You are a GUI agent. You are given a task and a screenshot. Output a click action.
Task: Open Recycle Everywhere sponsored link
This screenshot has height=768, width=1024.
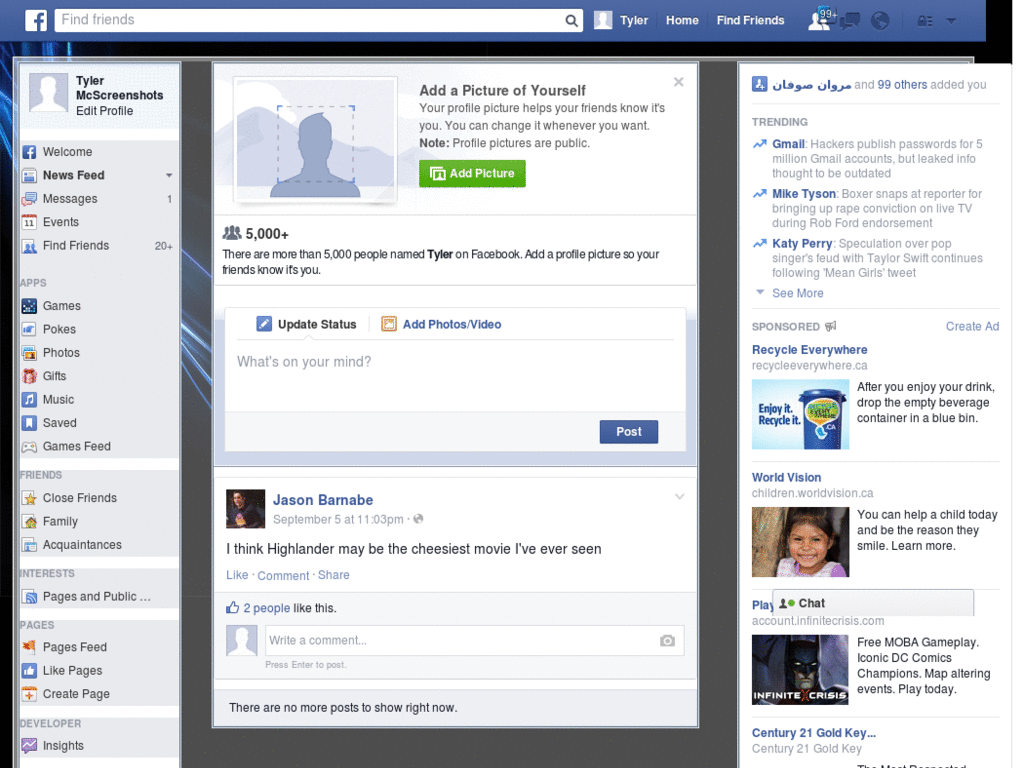click(809, 349)
